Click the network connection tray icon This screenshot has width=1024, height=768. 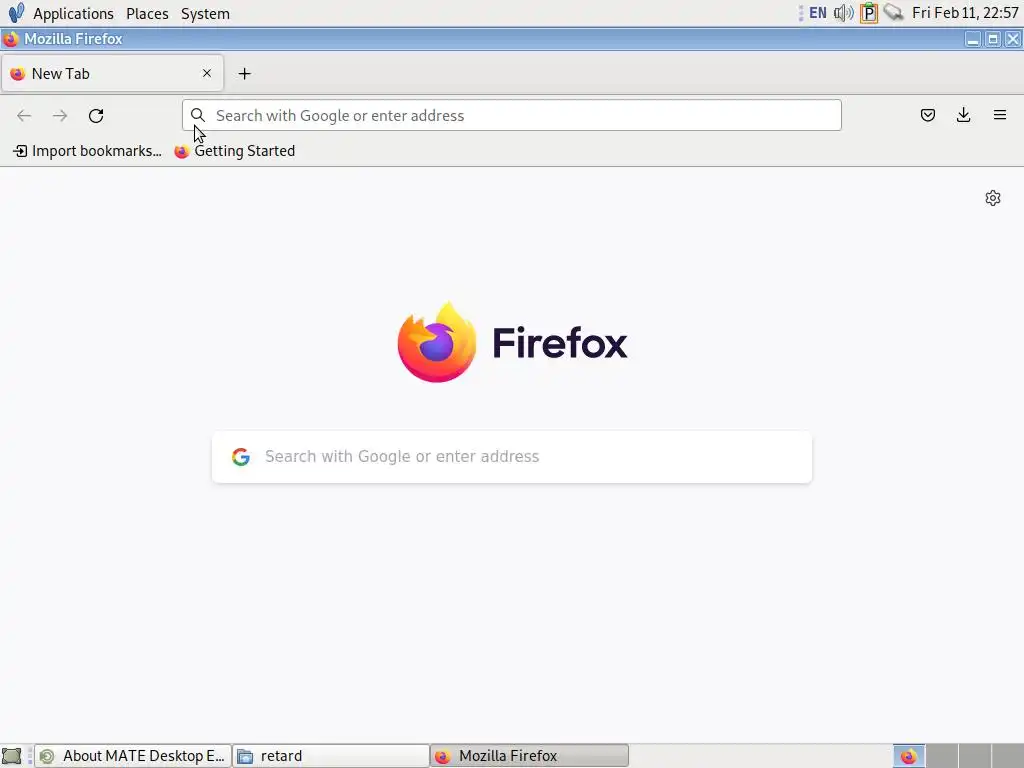click(x=893, y=13)
